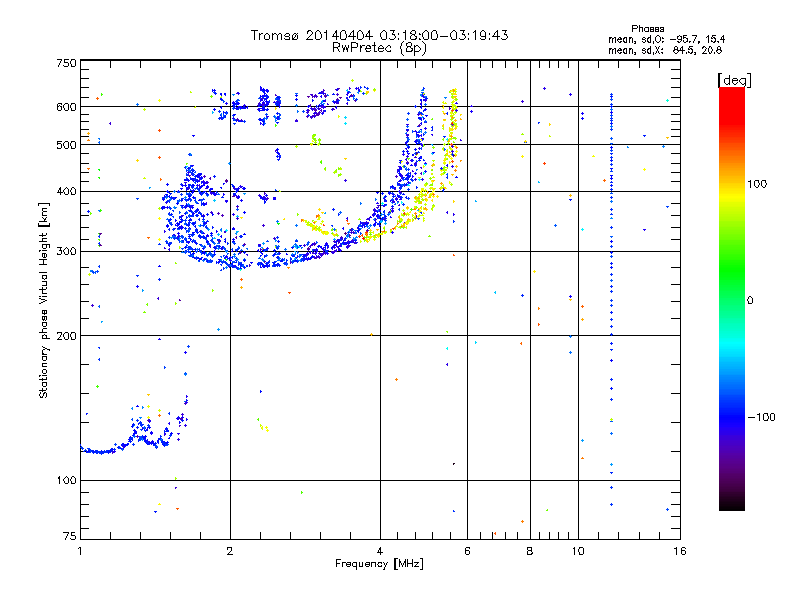Screen dimensions: 800x600
Task: Click the 'mean, sd,O: -95.7, 15.4' line
Action: [666, 39]
